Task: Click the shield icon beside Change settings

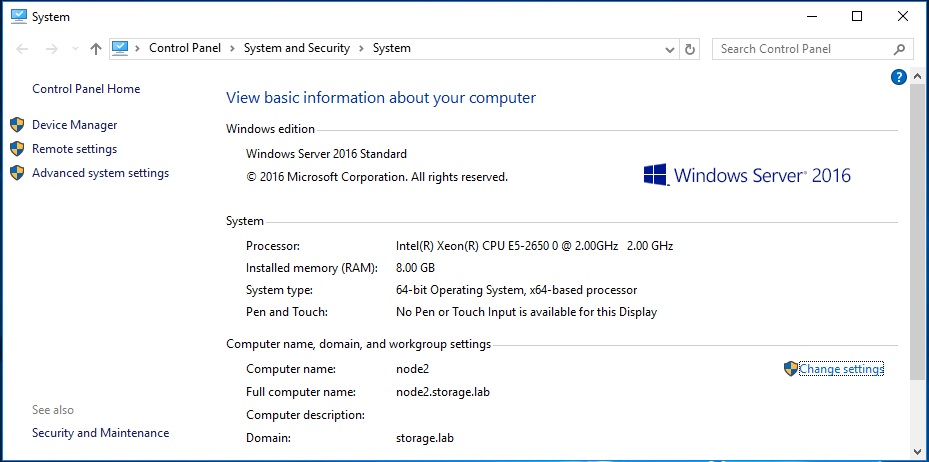Action: pyautogui.click(x=791, y=369)
